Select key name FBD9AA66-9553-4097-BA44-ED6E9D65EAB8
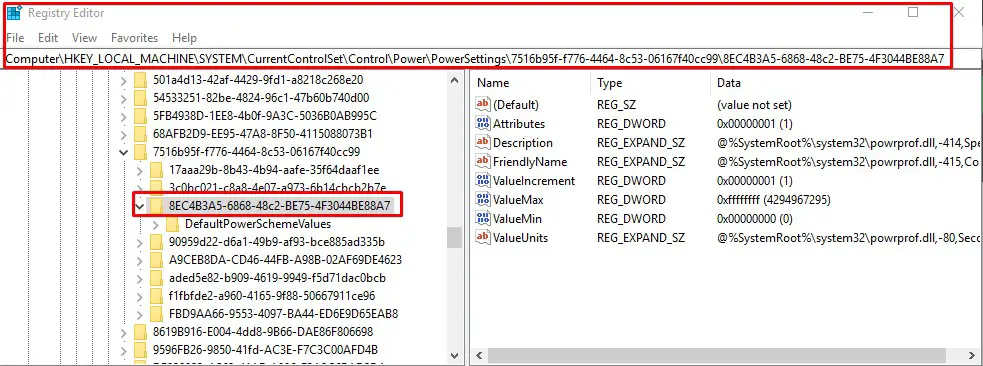This screenshot has width=983, height=366. click(283, 313)
